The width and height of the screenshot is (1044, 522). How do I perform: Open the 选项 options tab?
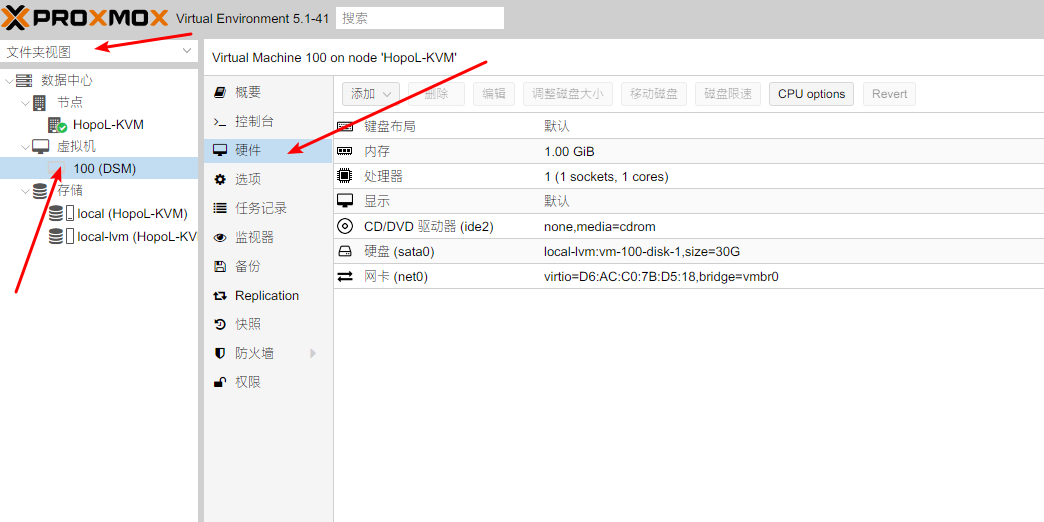coord(268,179)
